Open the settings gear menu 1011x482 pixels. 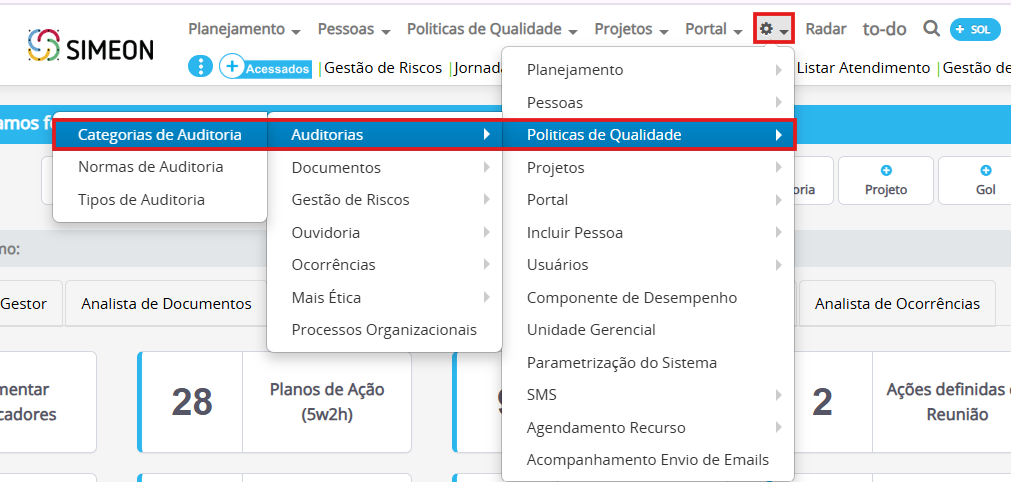[x=774, y=29]
